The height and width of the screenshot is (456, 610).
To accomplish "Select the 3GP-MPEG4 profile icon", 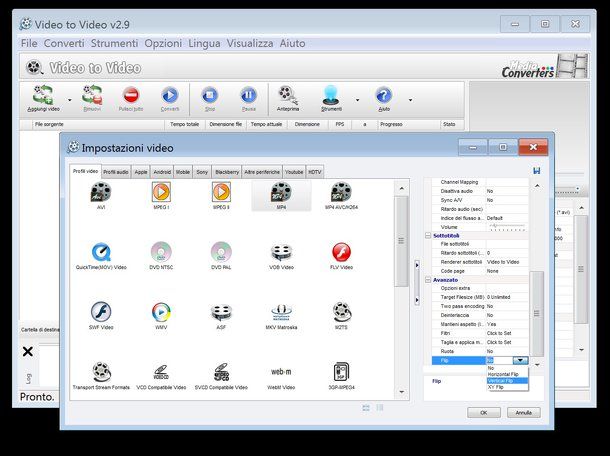I will [341, 372].
